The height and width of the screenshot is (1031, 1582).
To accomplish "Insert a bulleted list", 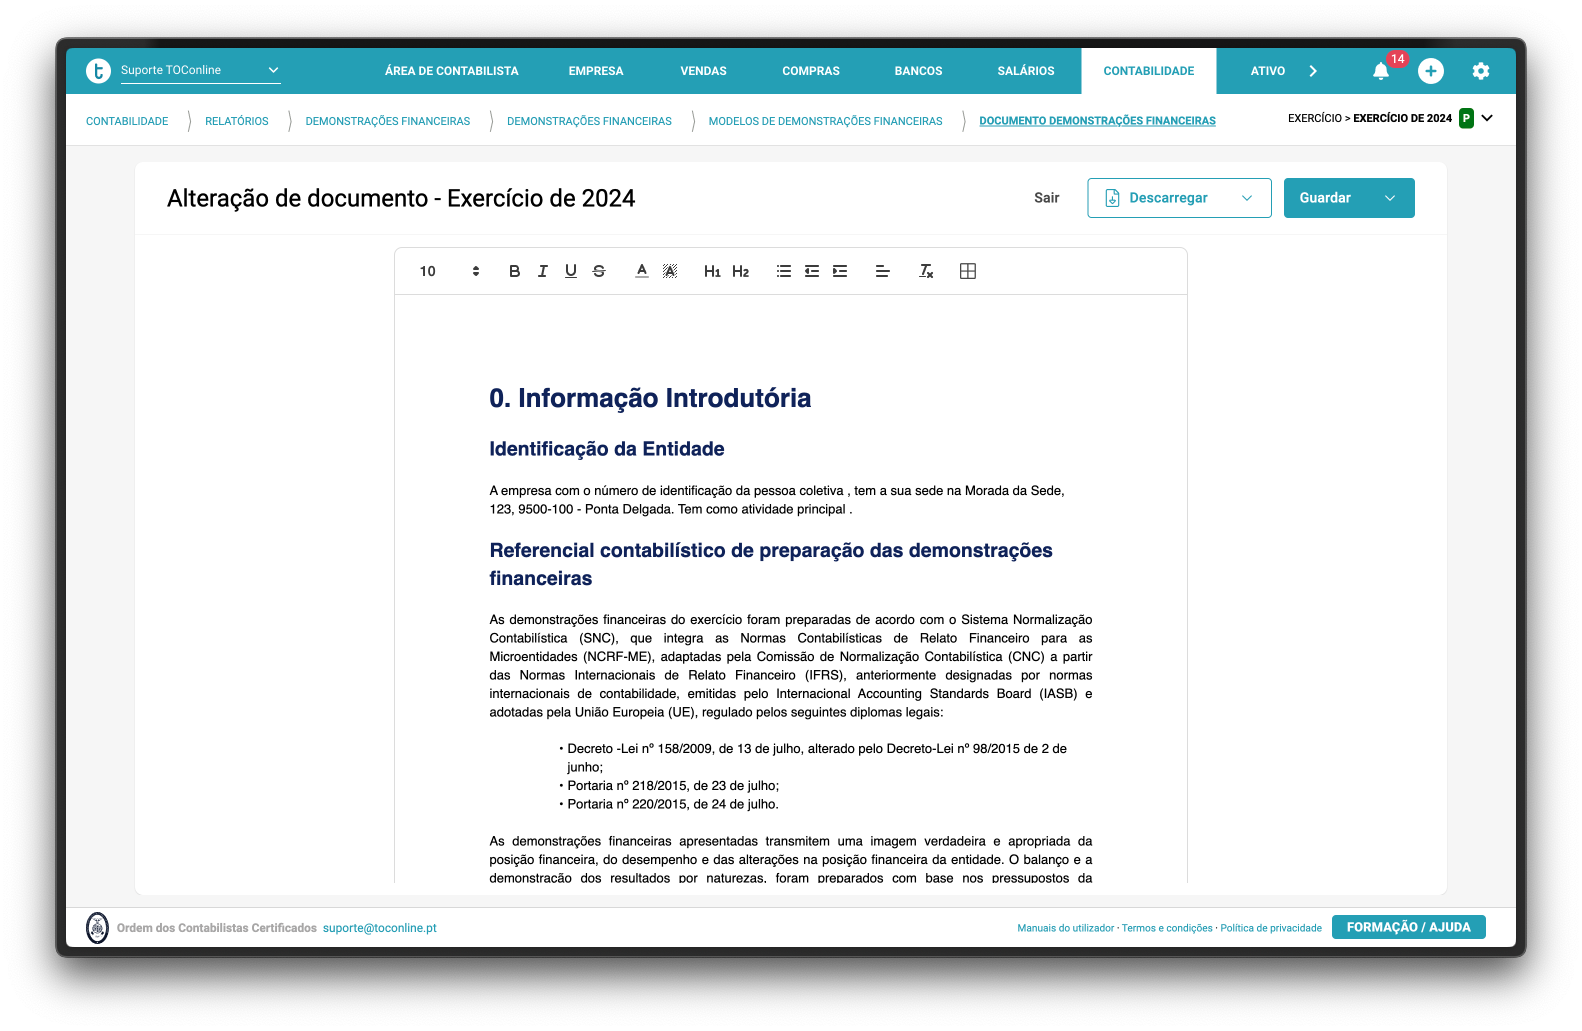I will click(x=784, y=271).
